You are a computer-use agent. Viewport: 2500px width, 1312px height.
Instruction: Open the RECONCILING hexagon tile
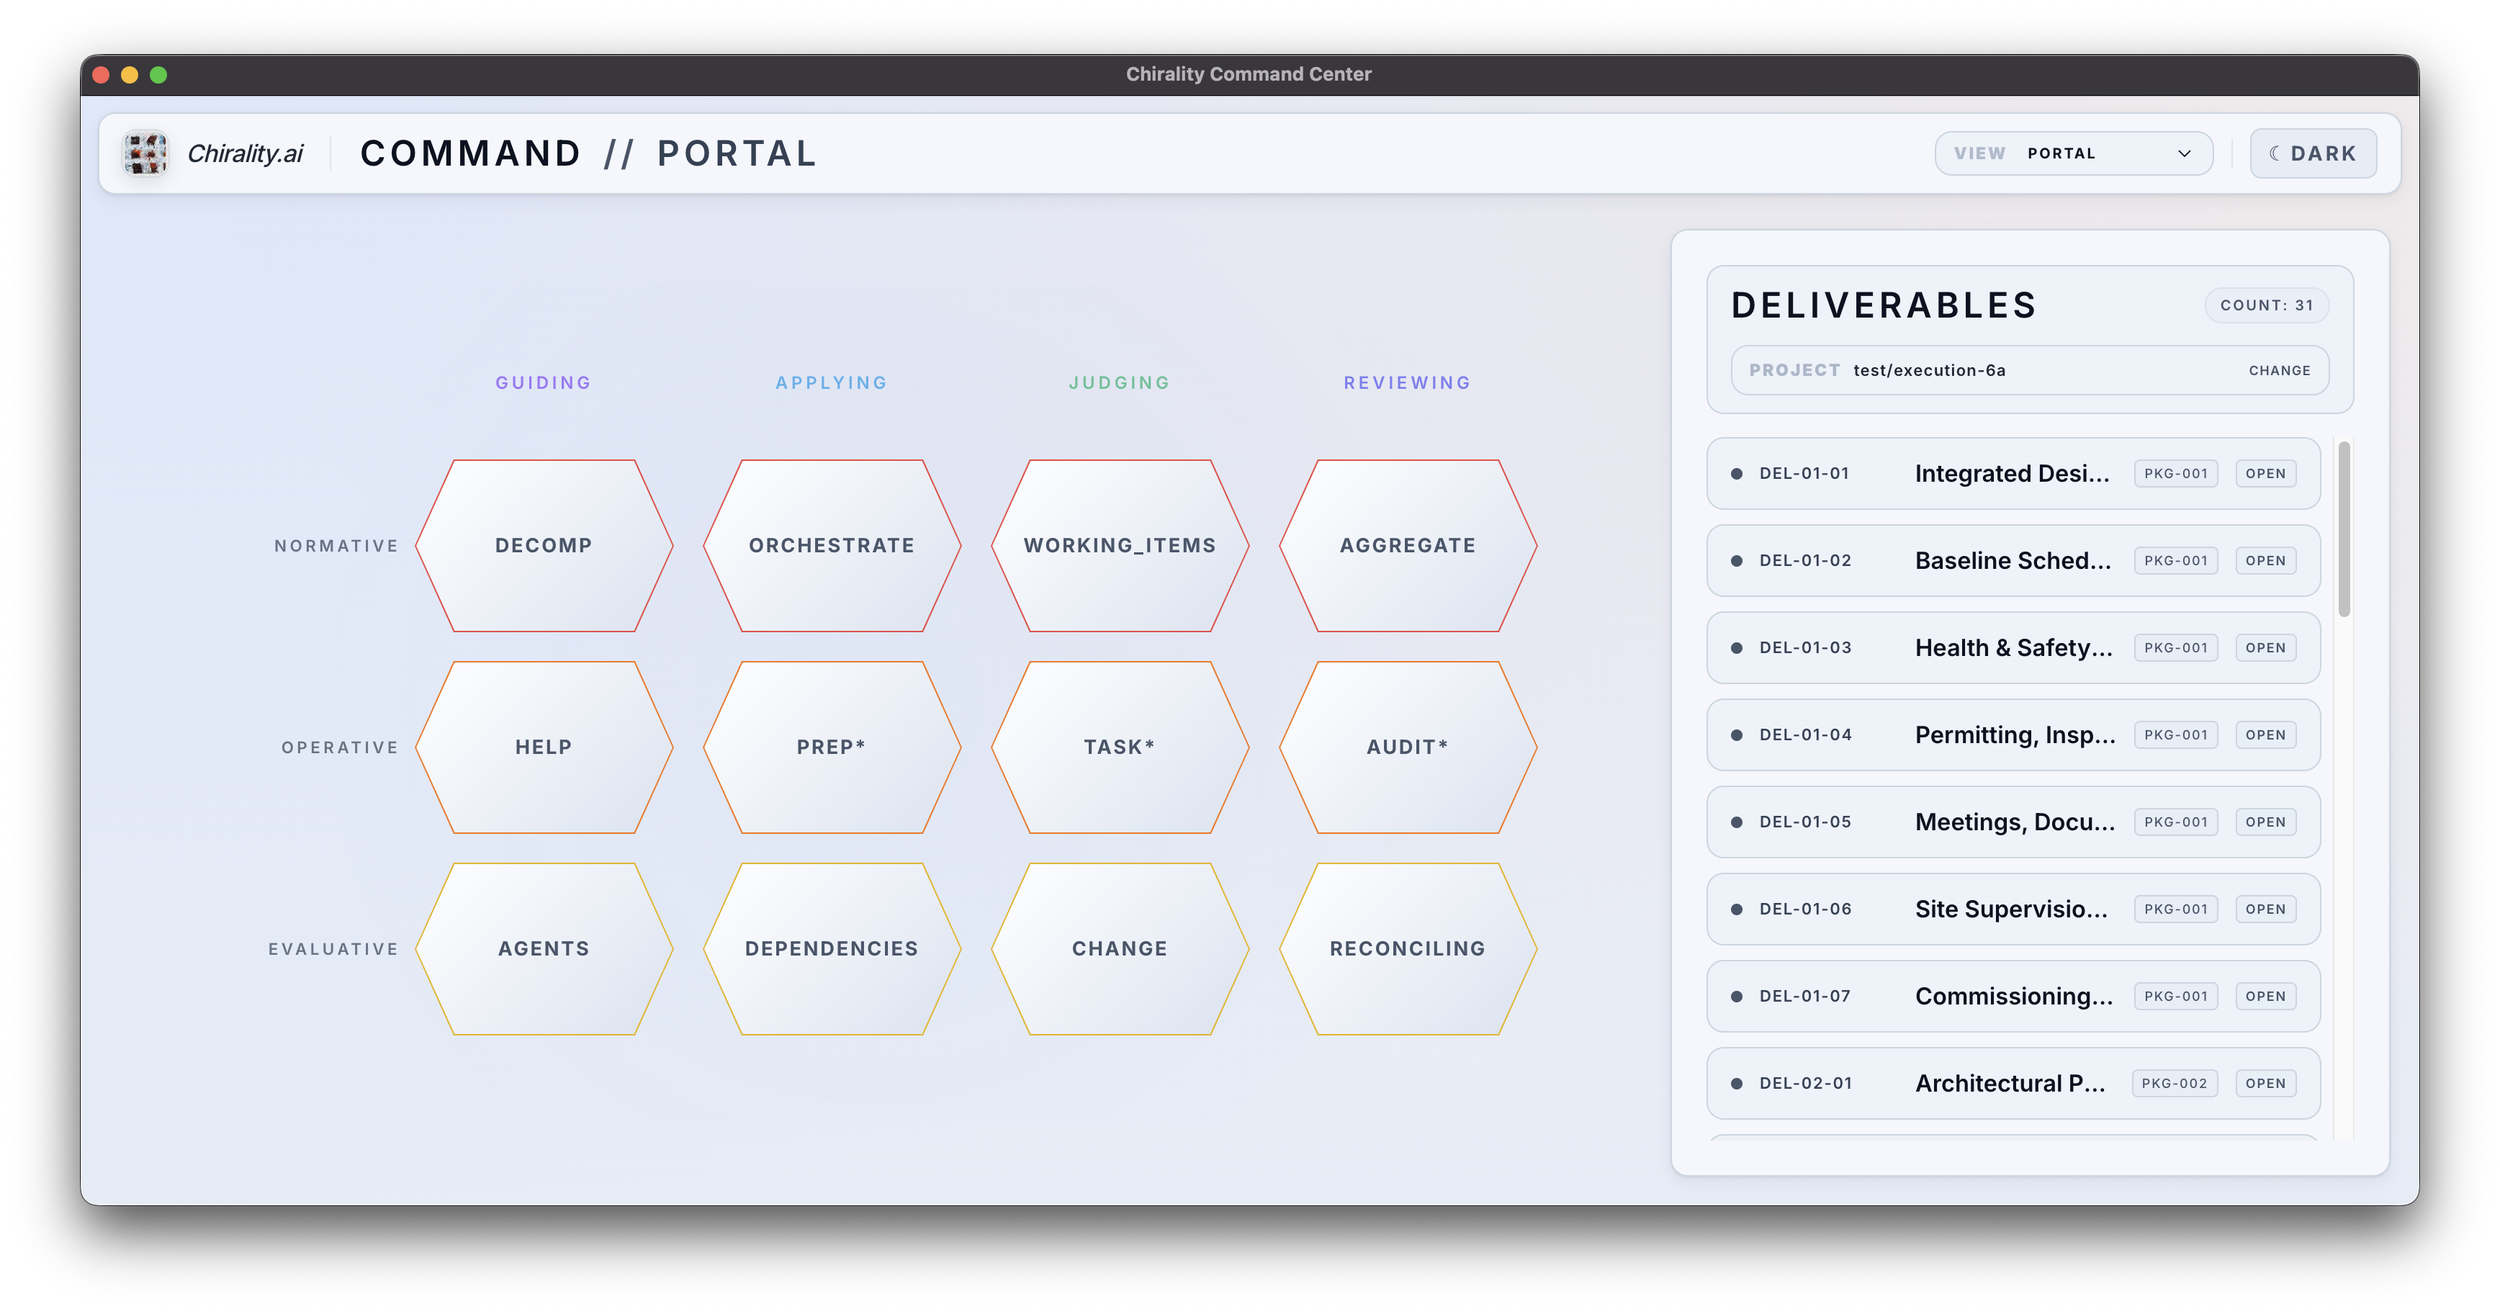coord(1408,949)
